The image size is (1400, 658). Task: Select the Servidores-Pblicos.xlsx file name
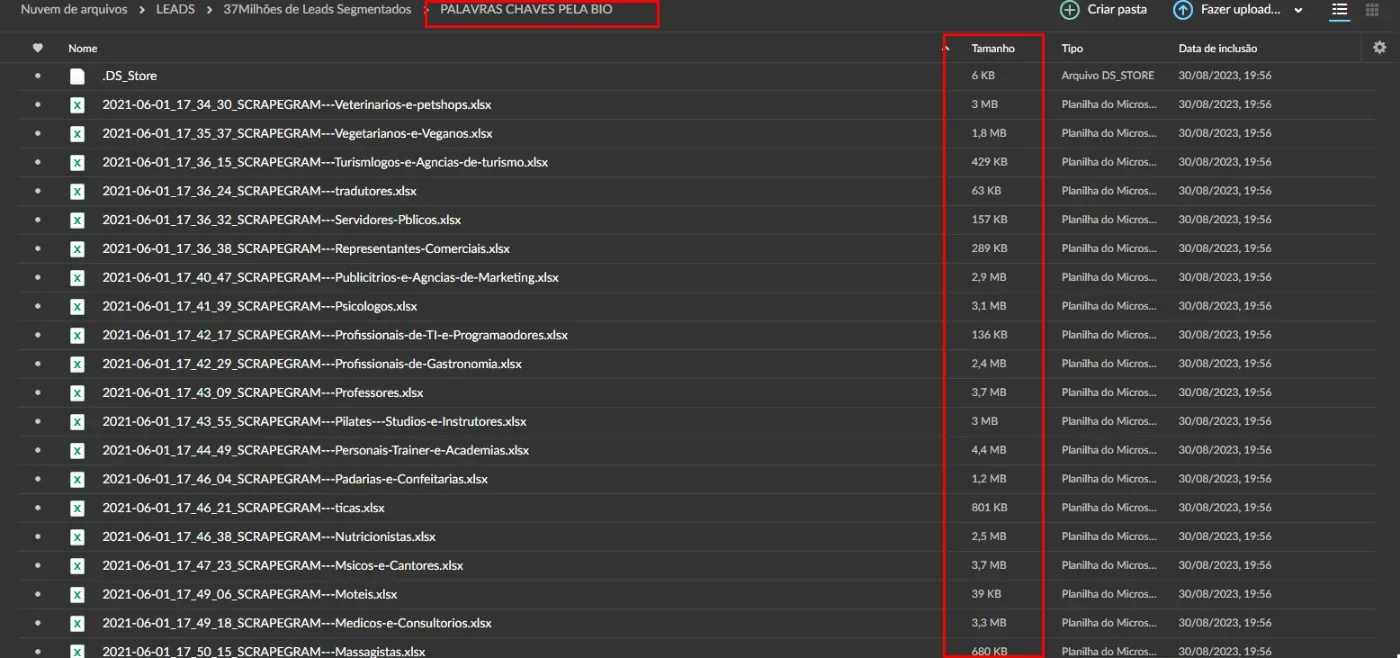click(x=281, y=220)
